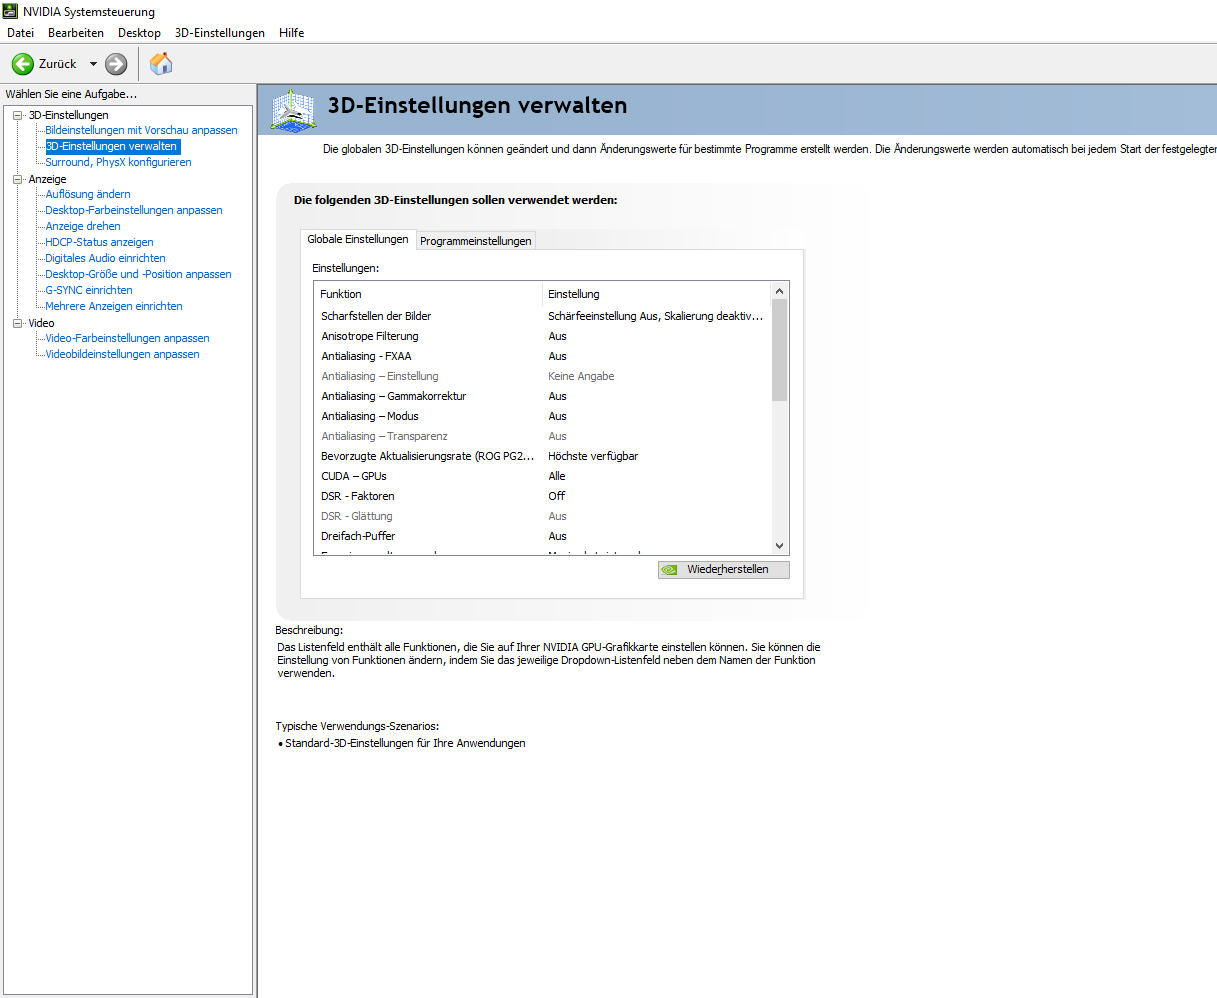1217x998 pixels.
Task: Open the Hilfe menu
Action: pos(292,33)
